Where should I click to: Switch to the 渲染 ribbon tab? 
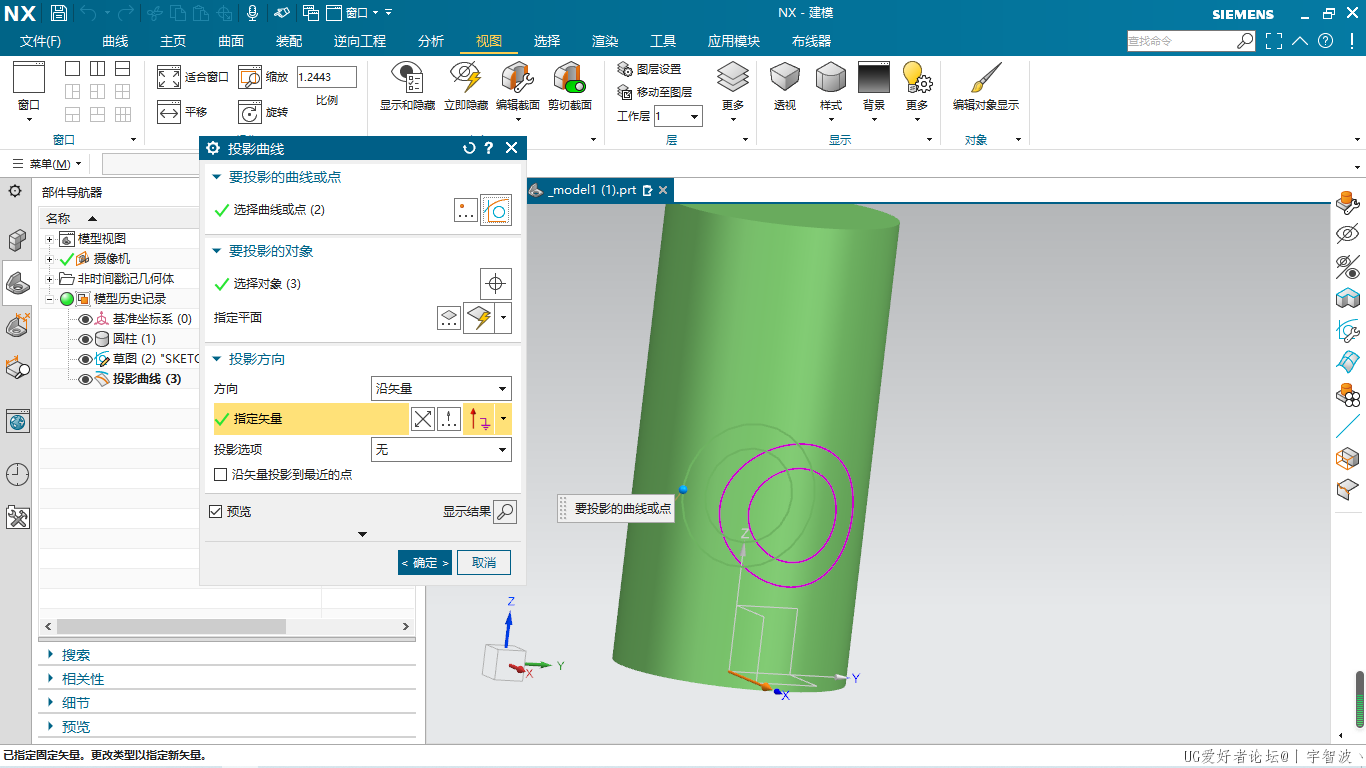tap(605, 41)
